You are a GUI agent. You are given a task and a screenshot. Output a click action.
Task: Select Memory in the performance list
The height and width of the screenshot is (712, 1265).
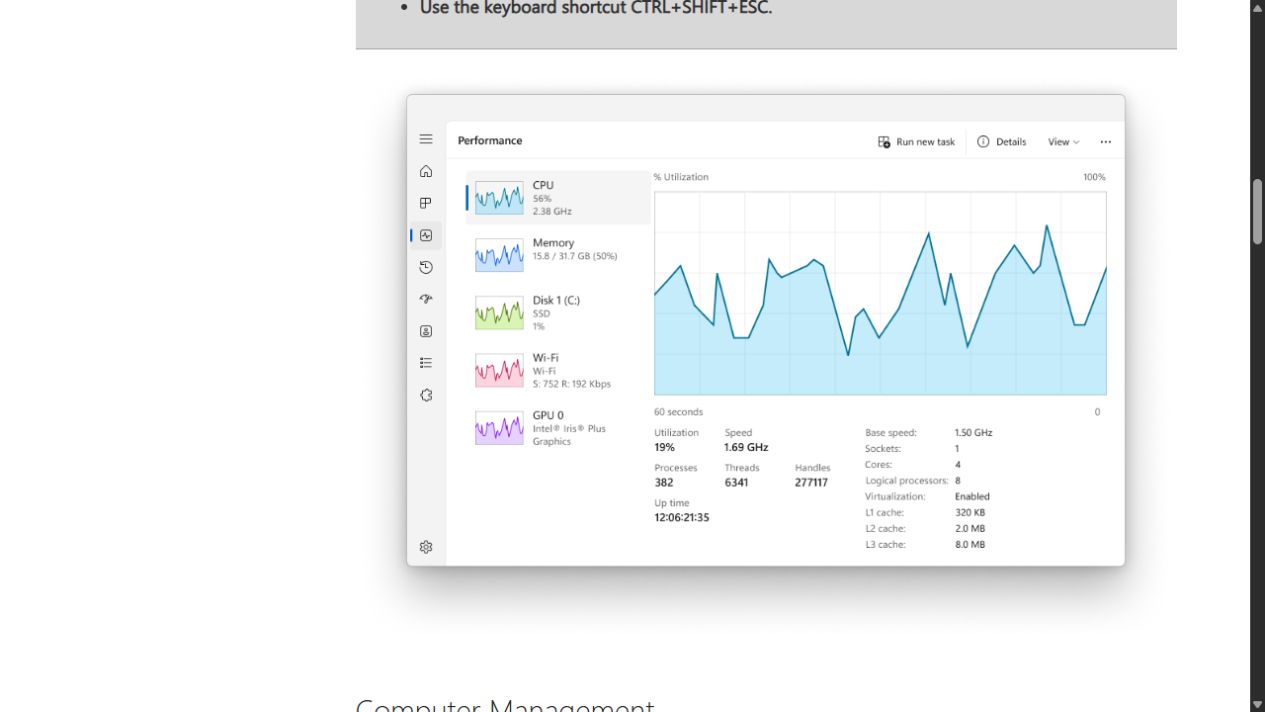[558, 255]
